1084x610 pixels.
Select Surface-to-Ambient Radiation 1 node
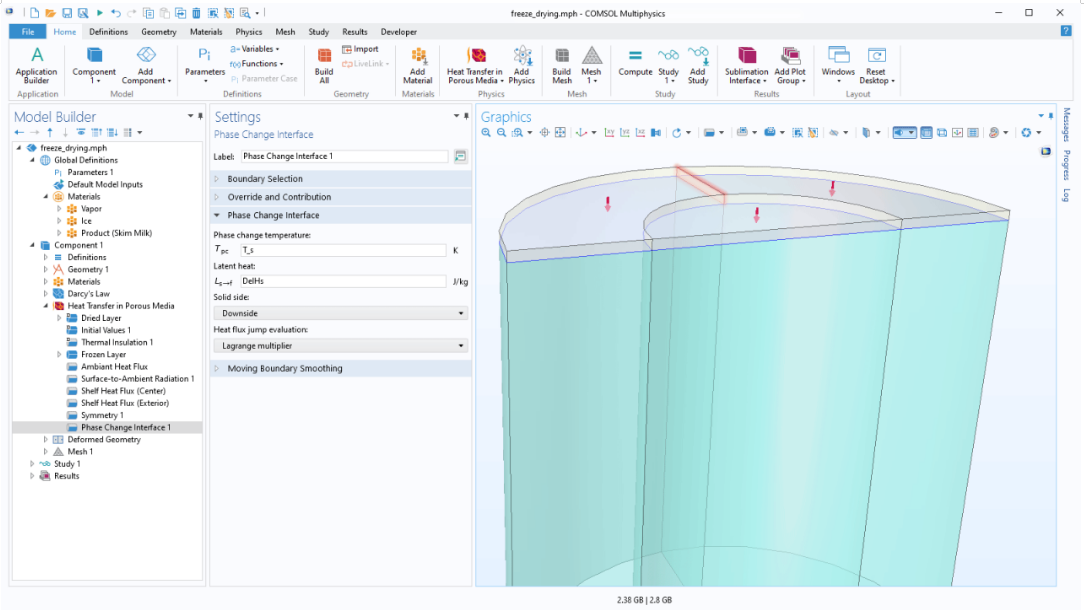click(x=138, y=379)
